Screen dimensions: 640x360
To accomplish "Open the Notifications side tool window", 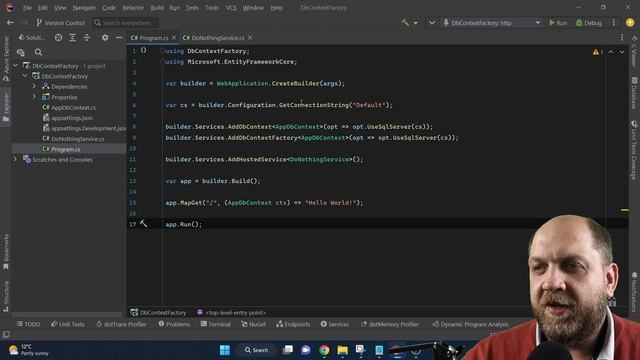I will point(634,292).
